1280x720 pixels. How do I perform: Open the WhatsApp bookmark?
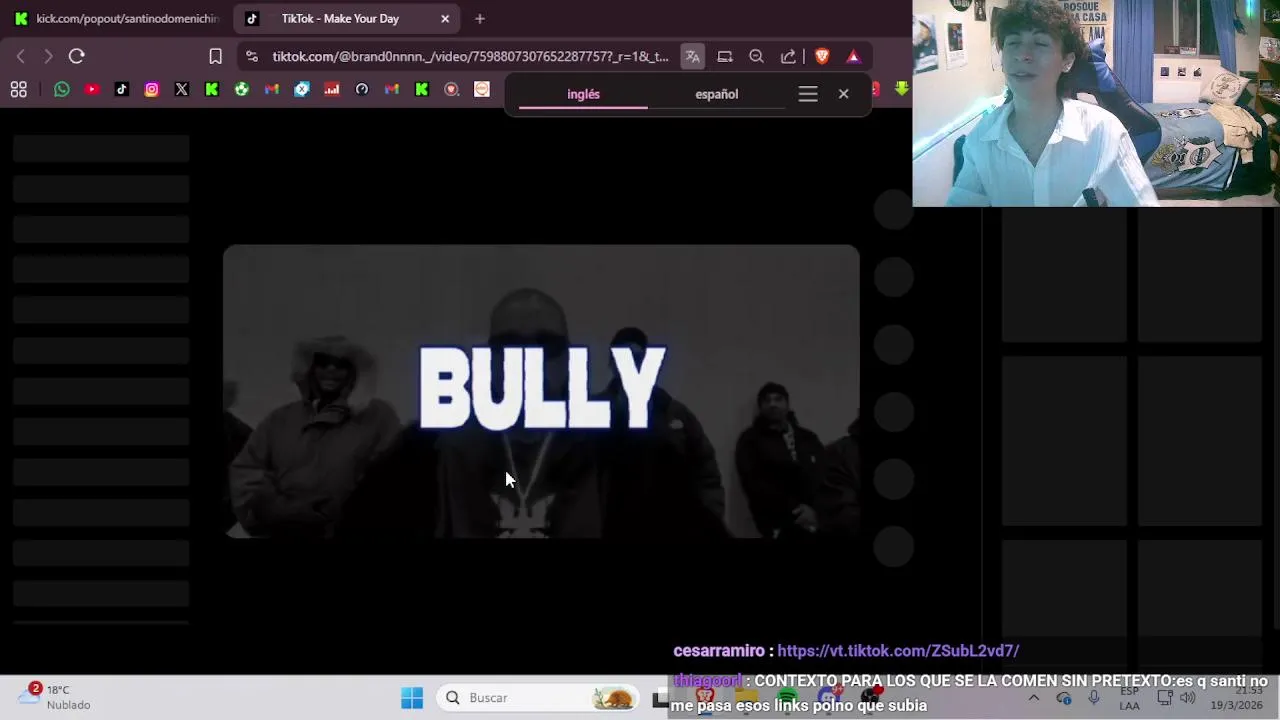(x=62, y=89)
